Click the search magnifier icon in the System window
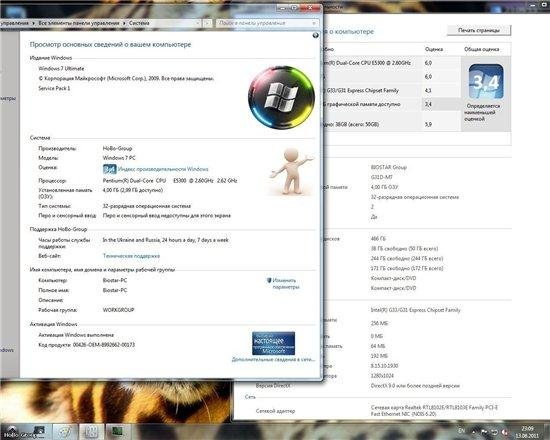 [x=314, y=23]
